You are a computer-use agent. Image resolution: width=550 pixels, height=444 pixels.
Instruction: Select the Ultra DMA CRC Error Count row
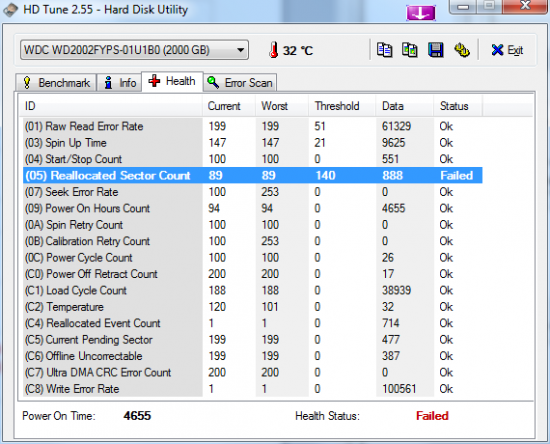pos(253,372)
